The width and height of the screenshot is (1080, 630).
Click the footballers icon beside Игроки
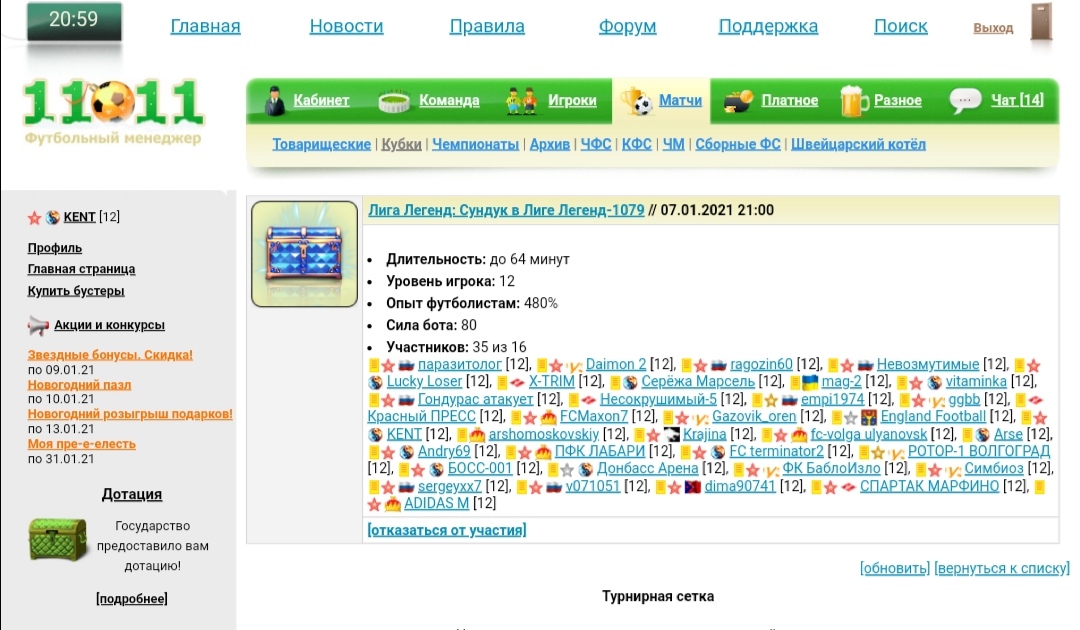click(521, 101)
